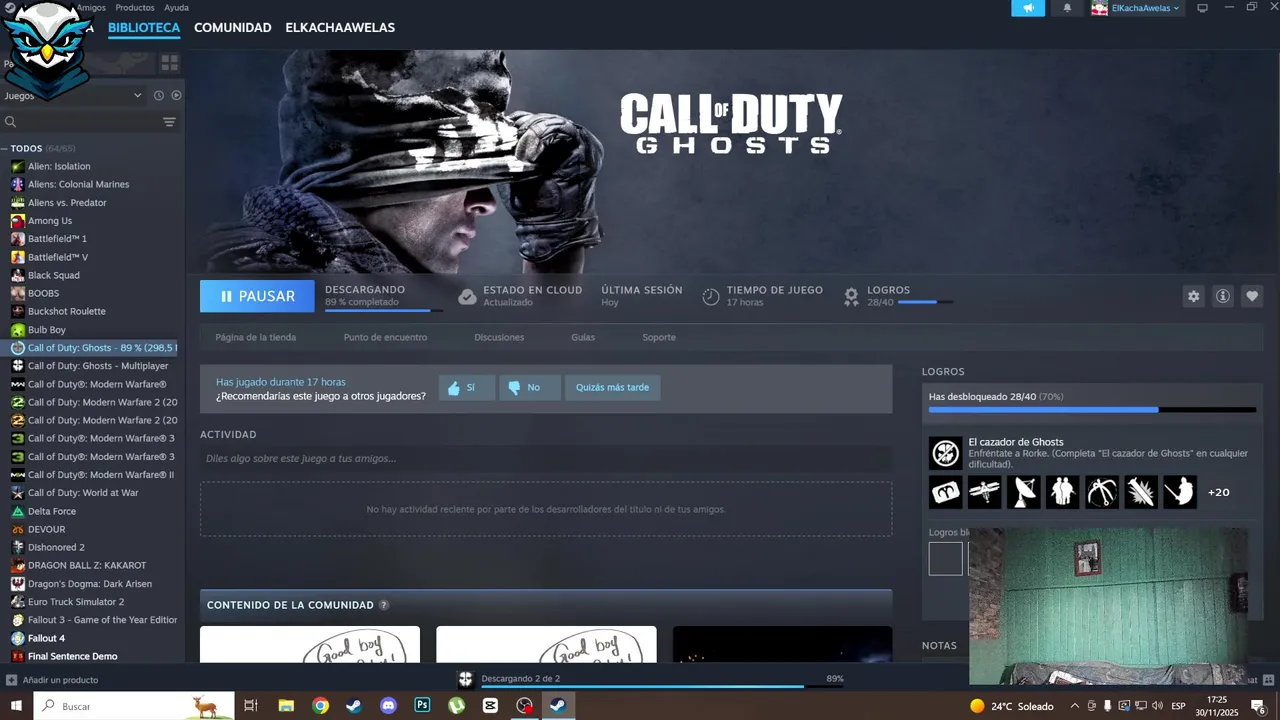Open the Discusiones link

499,338
